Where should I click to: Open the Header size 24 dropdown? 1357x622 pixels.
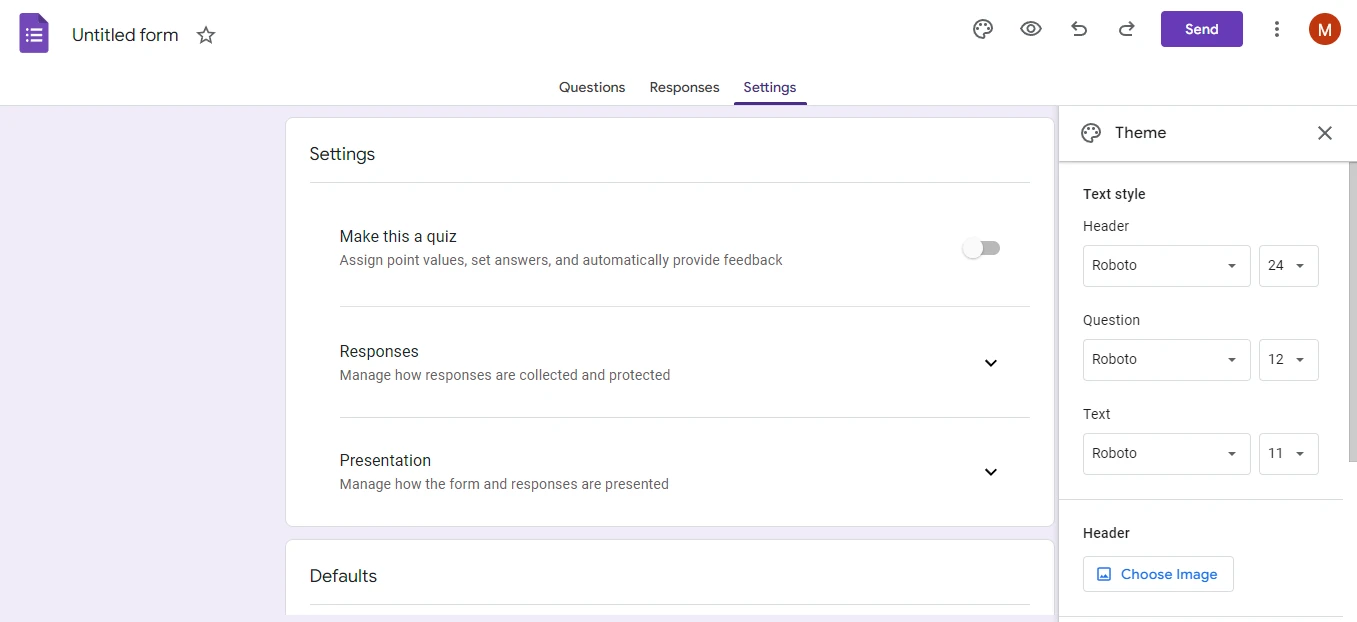point(1288,265)
